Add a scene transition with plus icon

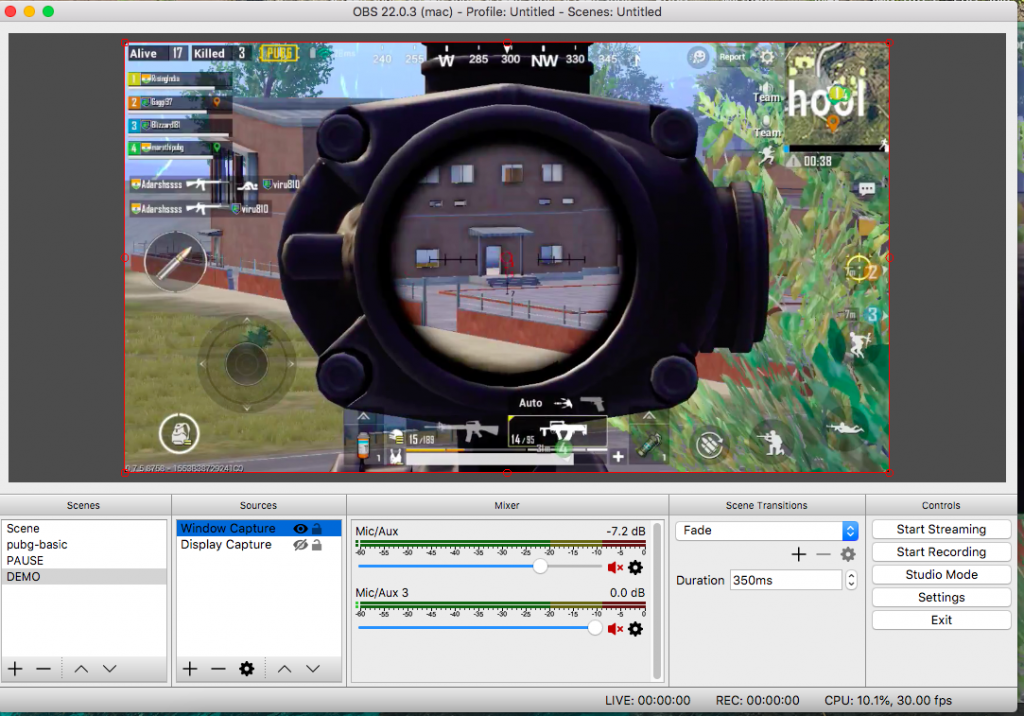pyautogui.click(x=799, y=555)
